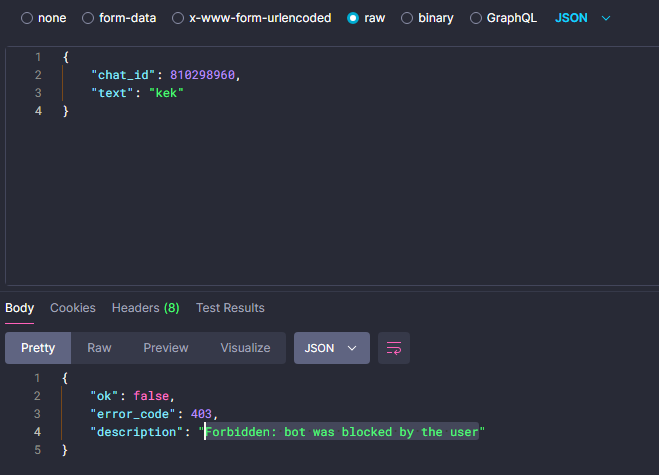This screenshot has width=659, height=475.
Task: Click the response description error text
Action: pyautogui.click(x=342, y=432)
